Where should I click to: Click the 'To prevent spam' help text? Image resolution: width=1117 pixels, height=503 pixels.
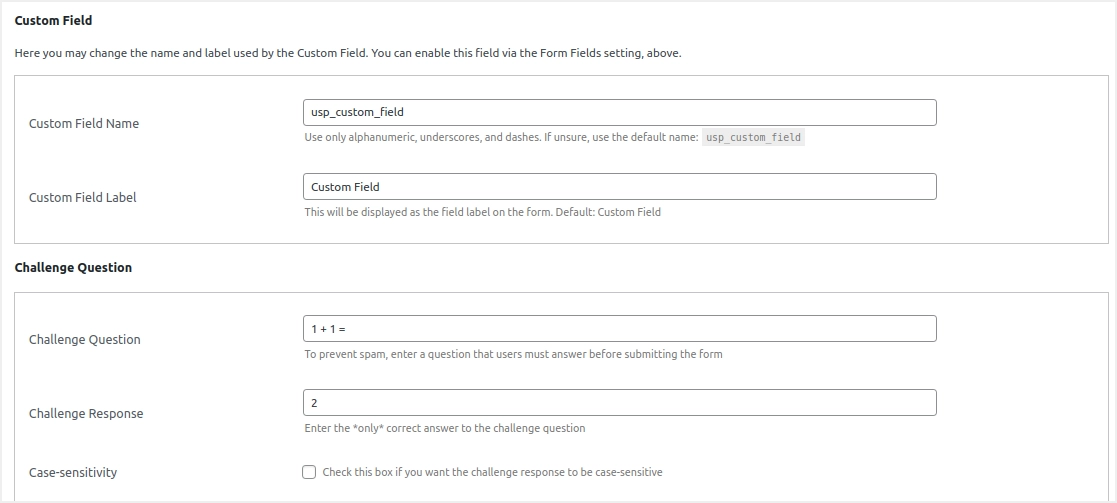(x=513, y=354)
